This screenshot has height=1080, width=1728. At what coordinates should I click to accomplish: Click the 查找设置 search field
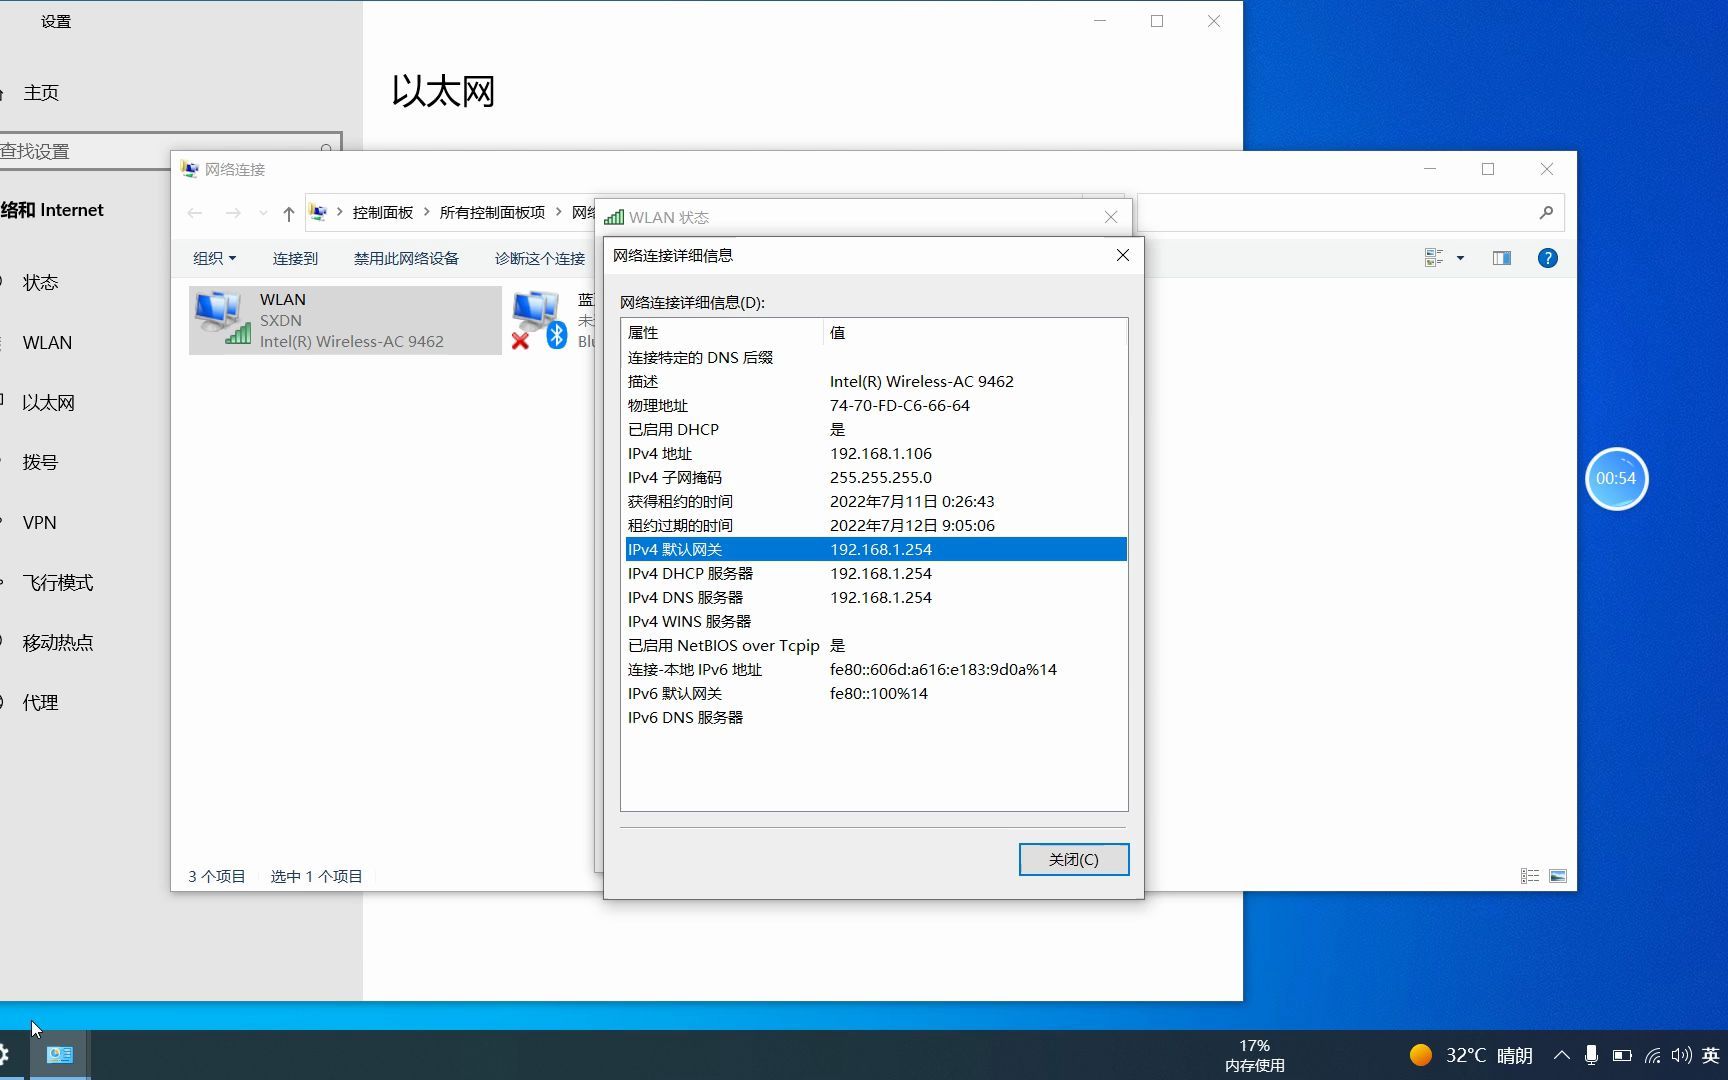170,151
